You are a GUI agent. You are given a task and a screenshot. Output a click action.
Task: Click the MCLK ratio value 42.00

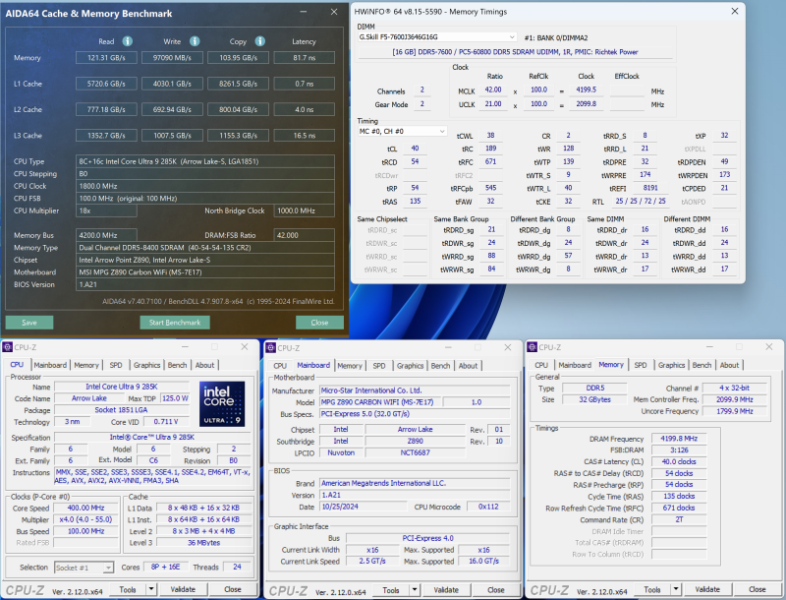point(493,90)
